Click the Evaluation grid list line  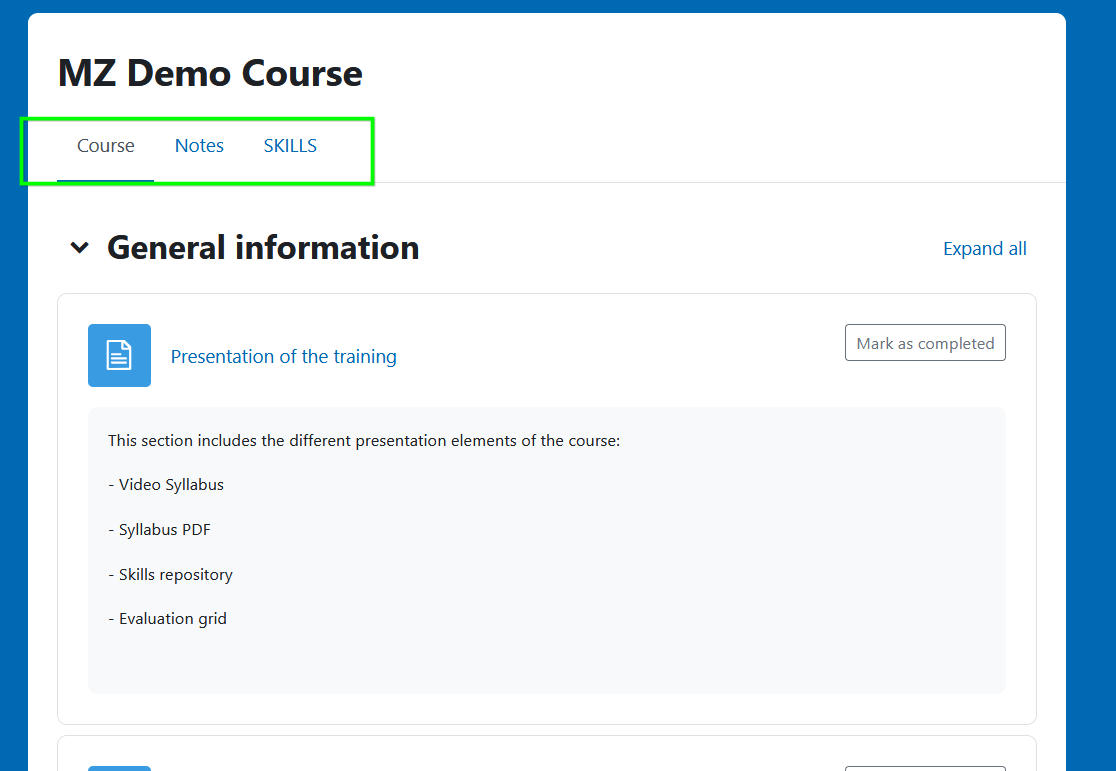pos(167,619)
